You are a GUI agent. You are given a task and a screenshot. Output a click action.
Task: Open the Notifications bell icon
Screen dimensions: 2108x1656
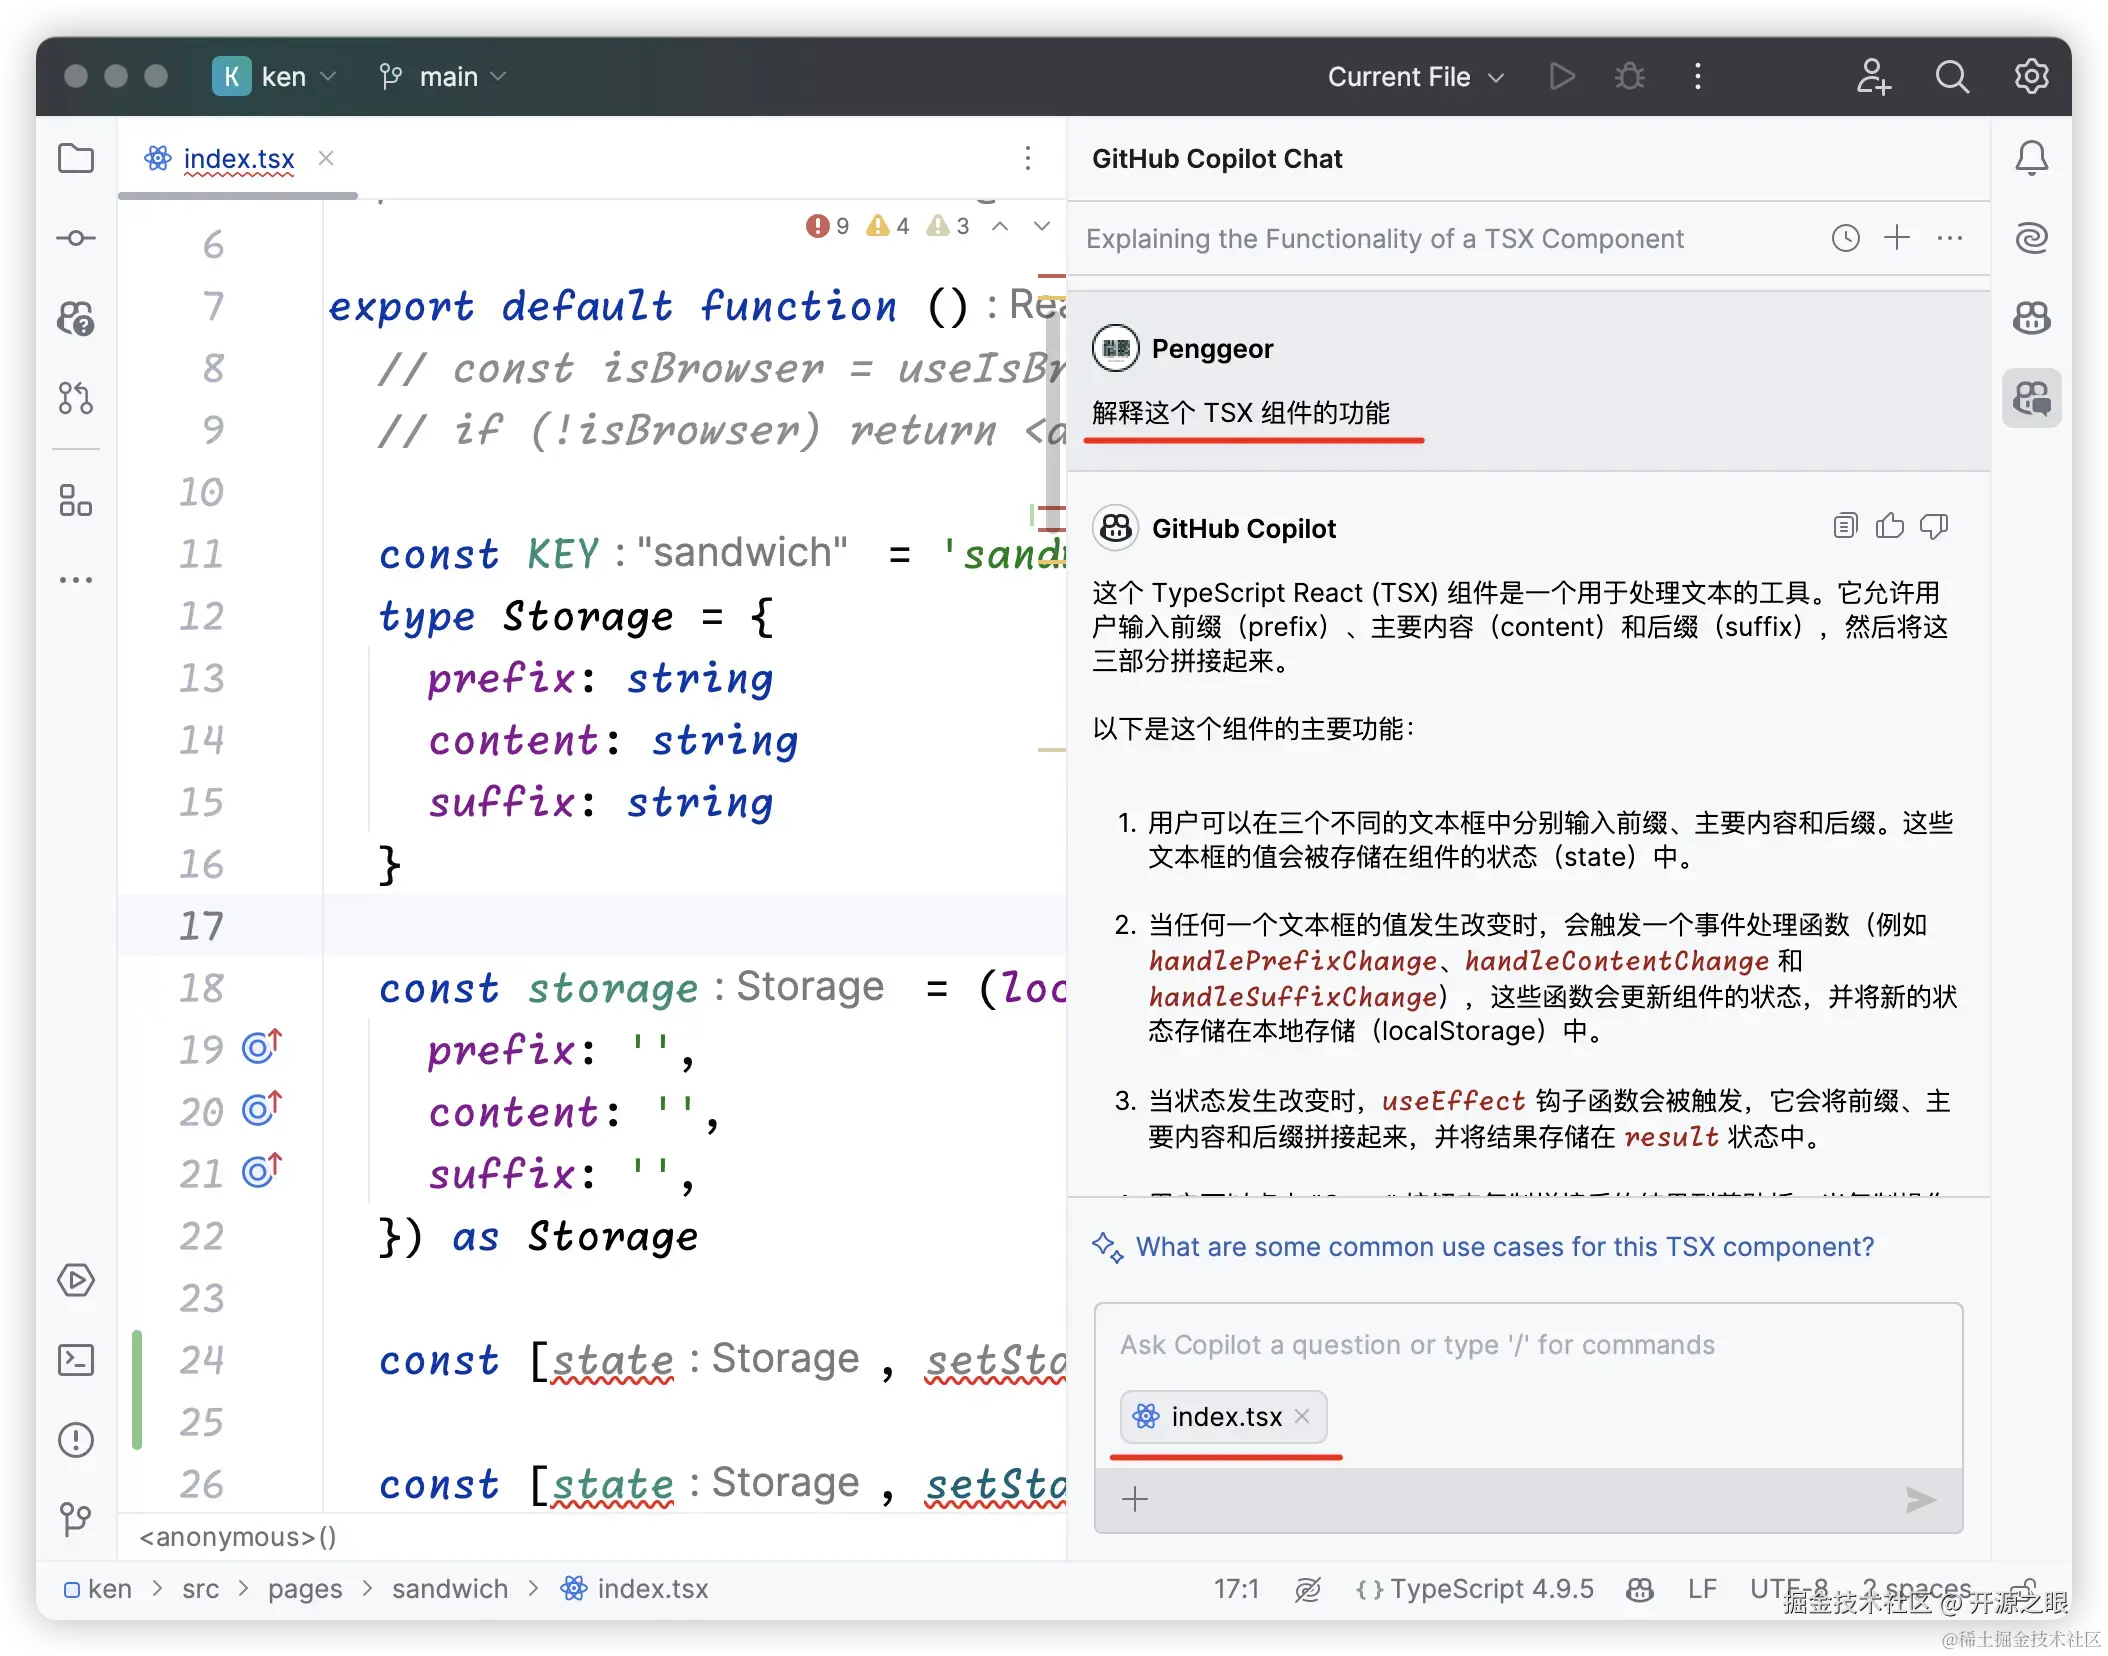[x=2031, y=159]
